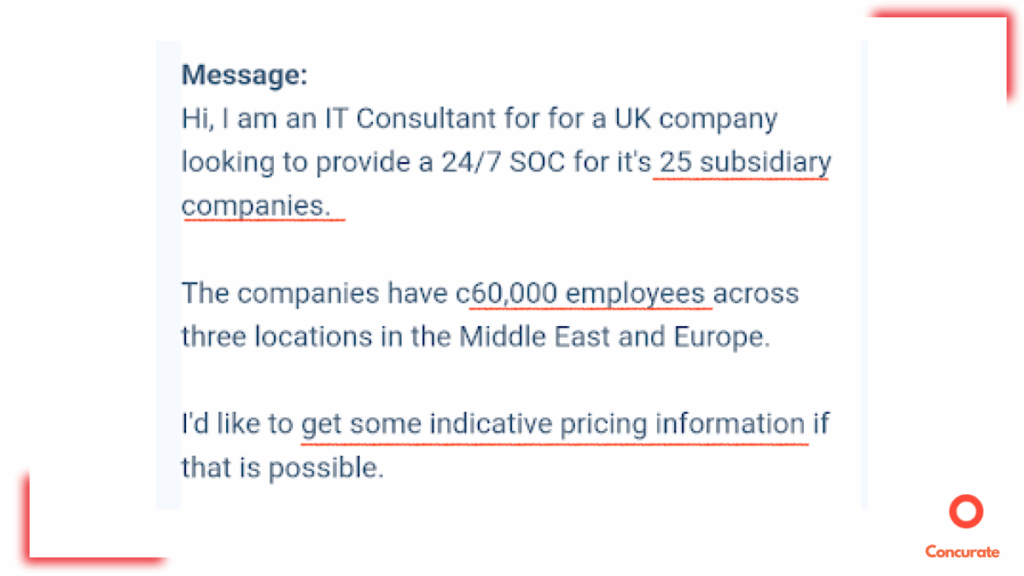Click the light blue left message bar
Image resolution: width=1024 pixels, height=576 pixels.
[x=168, y=275]
